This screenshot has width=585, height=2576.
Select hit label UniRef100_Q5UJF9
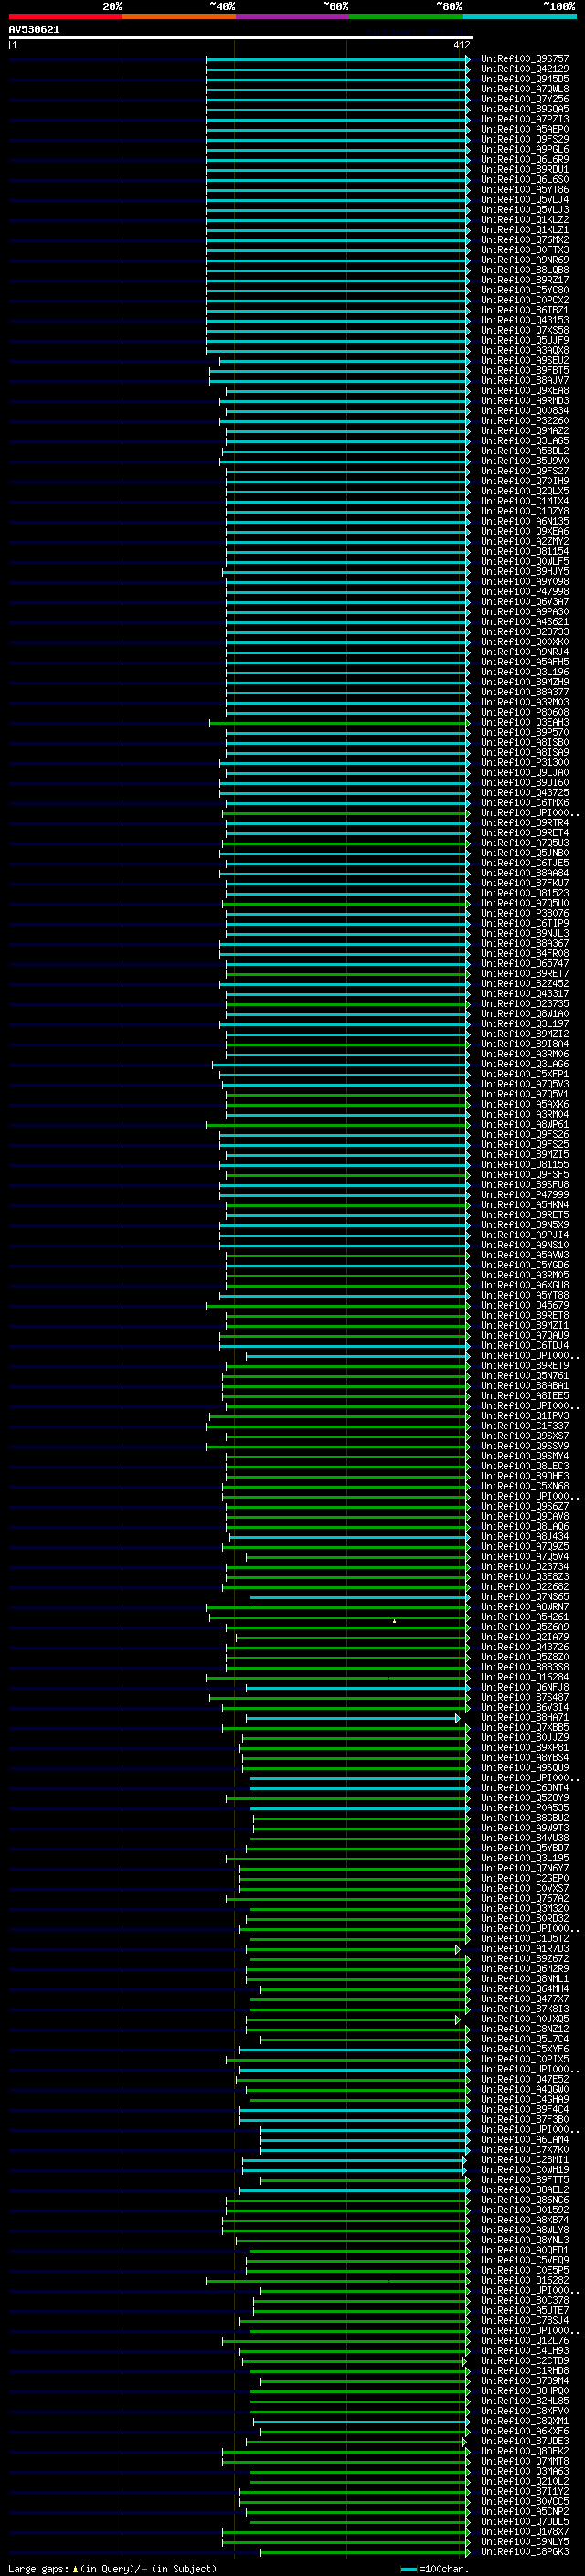pyautogui.click(x=524, y=340)
